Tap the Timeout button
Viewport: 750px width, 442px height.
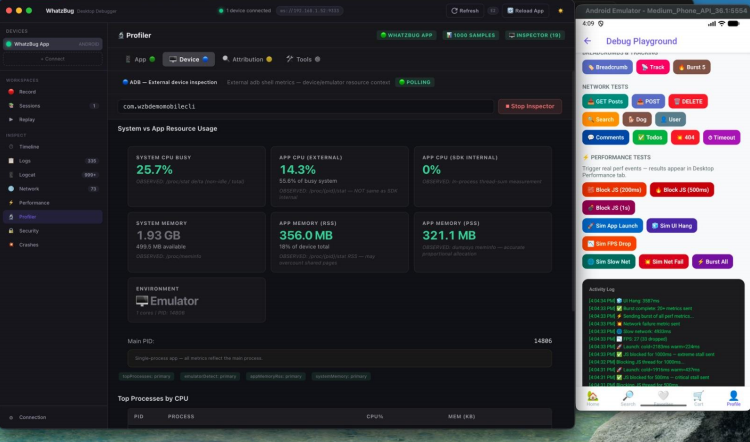point(721,137)
